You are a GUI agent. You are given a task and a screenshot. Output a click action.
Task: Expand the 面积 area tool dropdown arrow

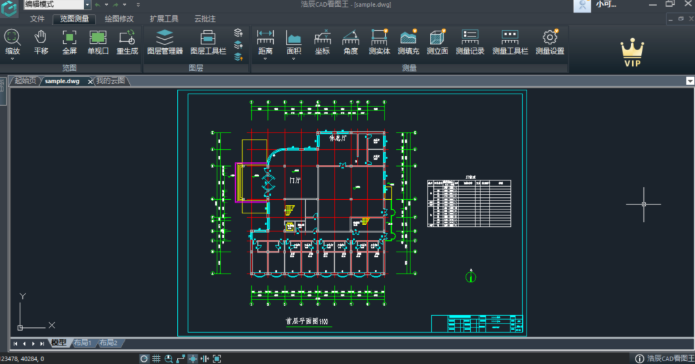pos(293,59)
